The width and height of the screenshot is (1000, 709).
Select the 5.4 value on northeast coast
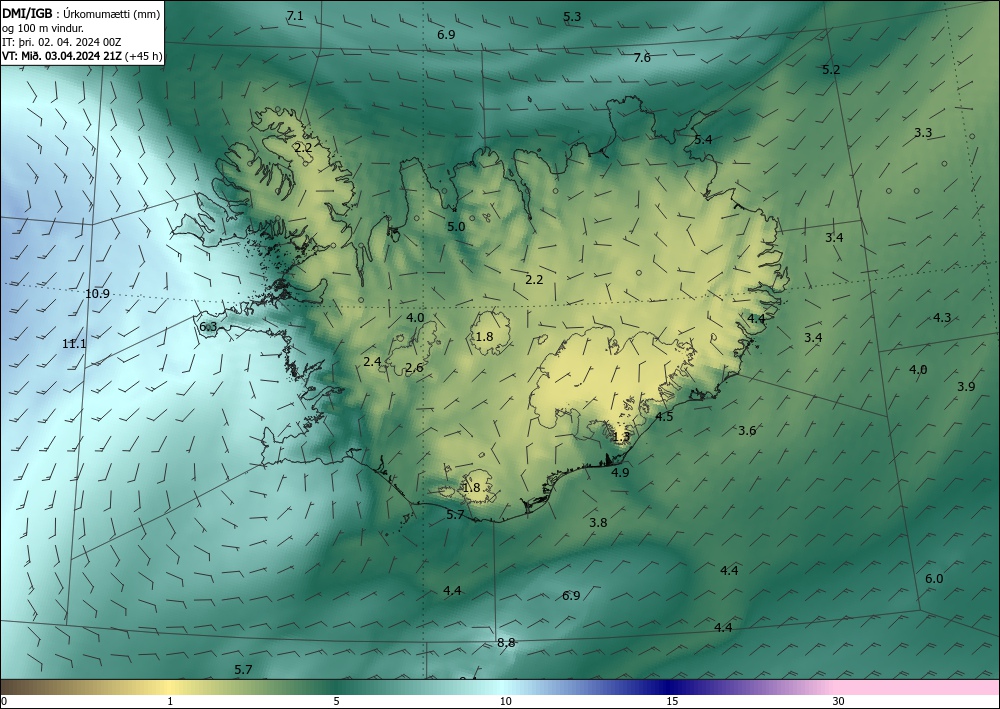[x=703, y=139]
